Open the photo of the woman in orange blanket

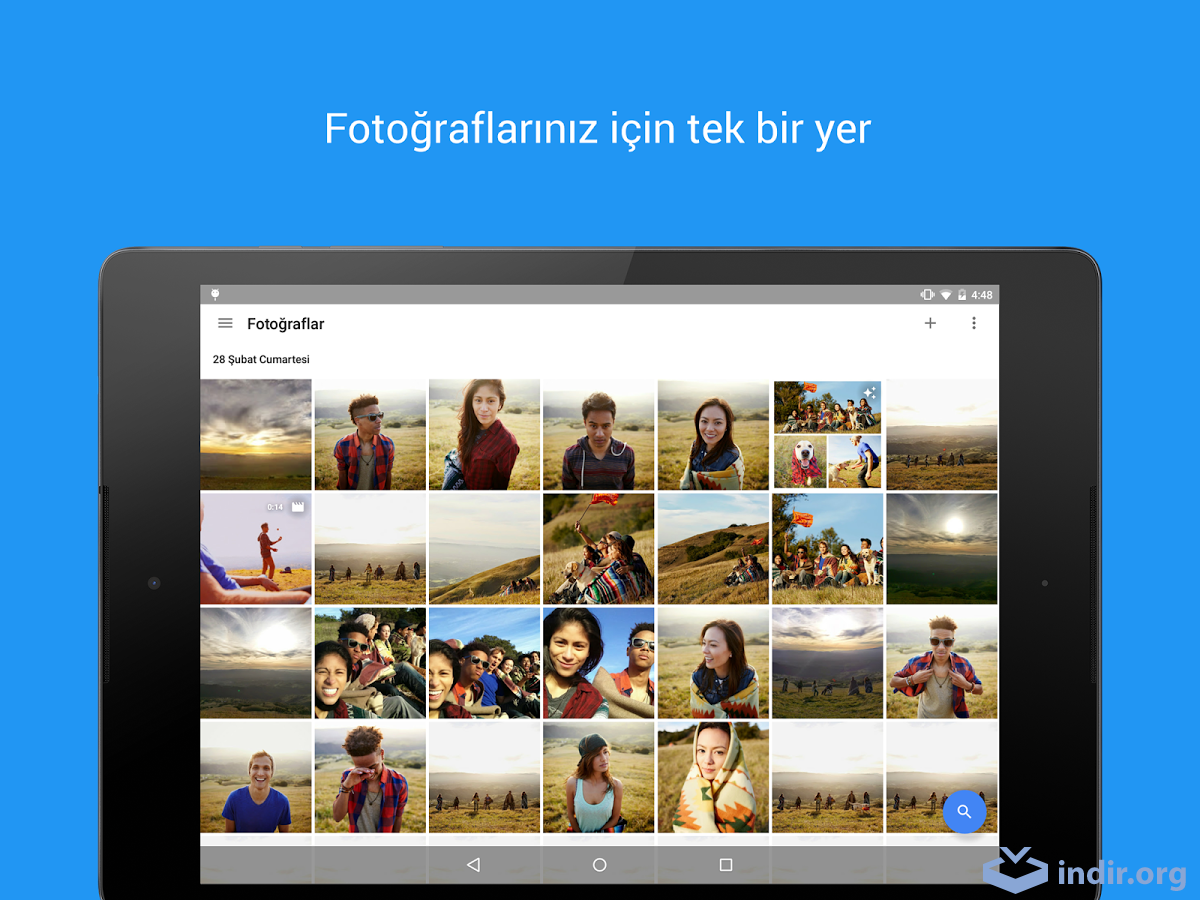pos(713,776)
